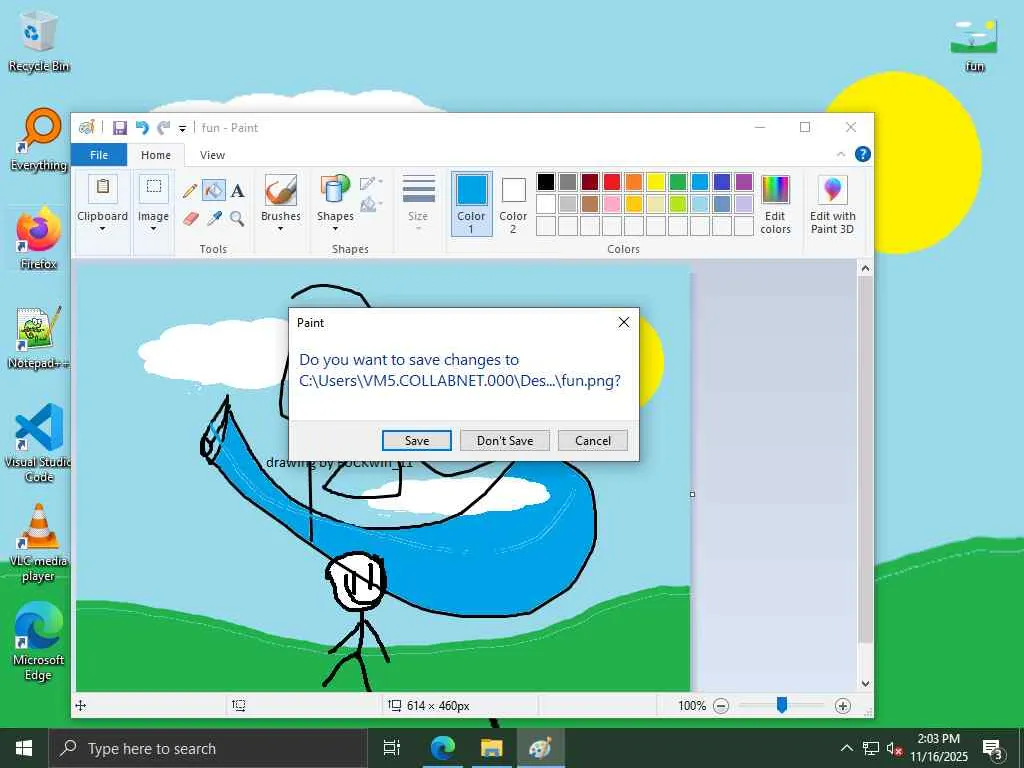Open Task View on the taskbar
The image size is (1024, 768).
(392, 748)
